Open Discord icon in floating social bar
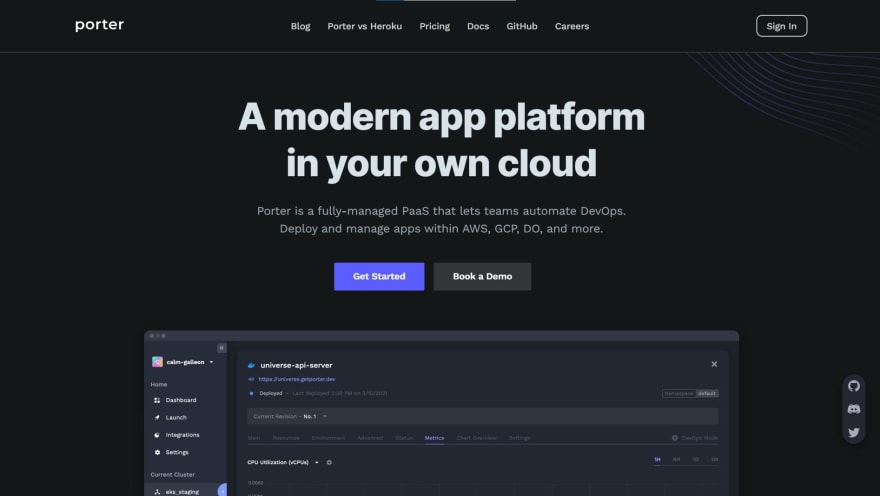The width and height of the screenshot is (880, 496). [854, 409]
